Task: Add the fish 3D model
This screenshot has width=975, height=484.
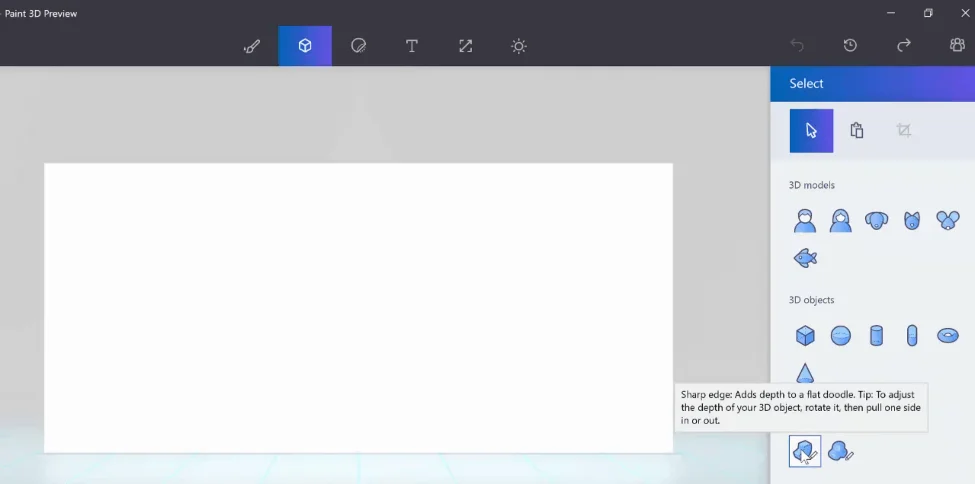Action: click(805, 258)
